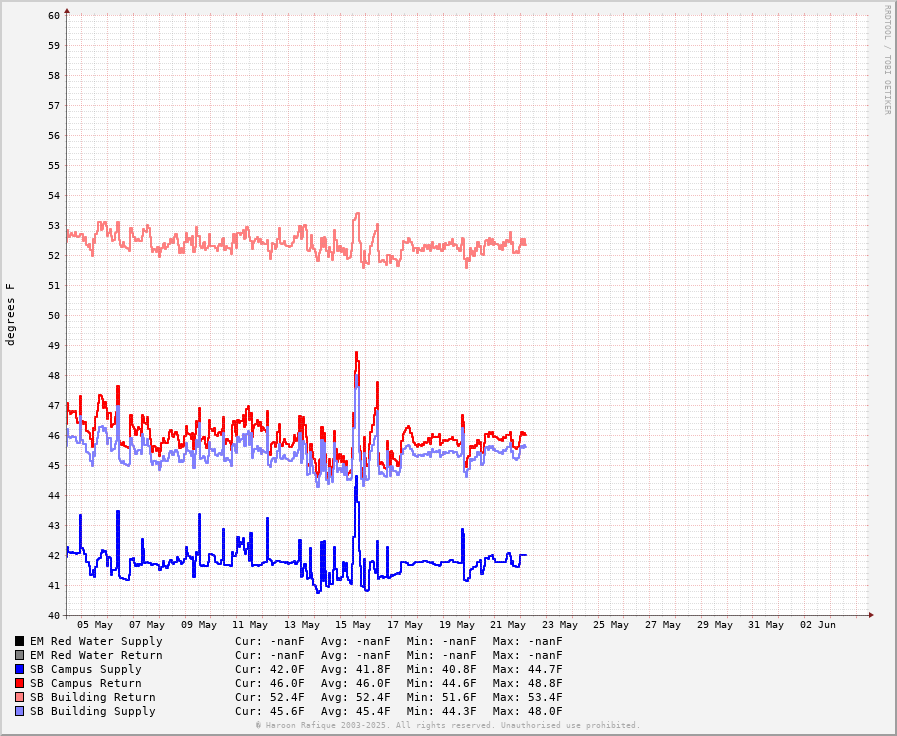Select the red SB Campus Return swatch
This screenshot has height=736, width=897.
tap(19, 683)
